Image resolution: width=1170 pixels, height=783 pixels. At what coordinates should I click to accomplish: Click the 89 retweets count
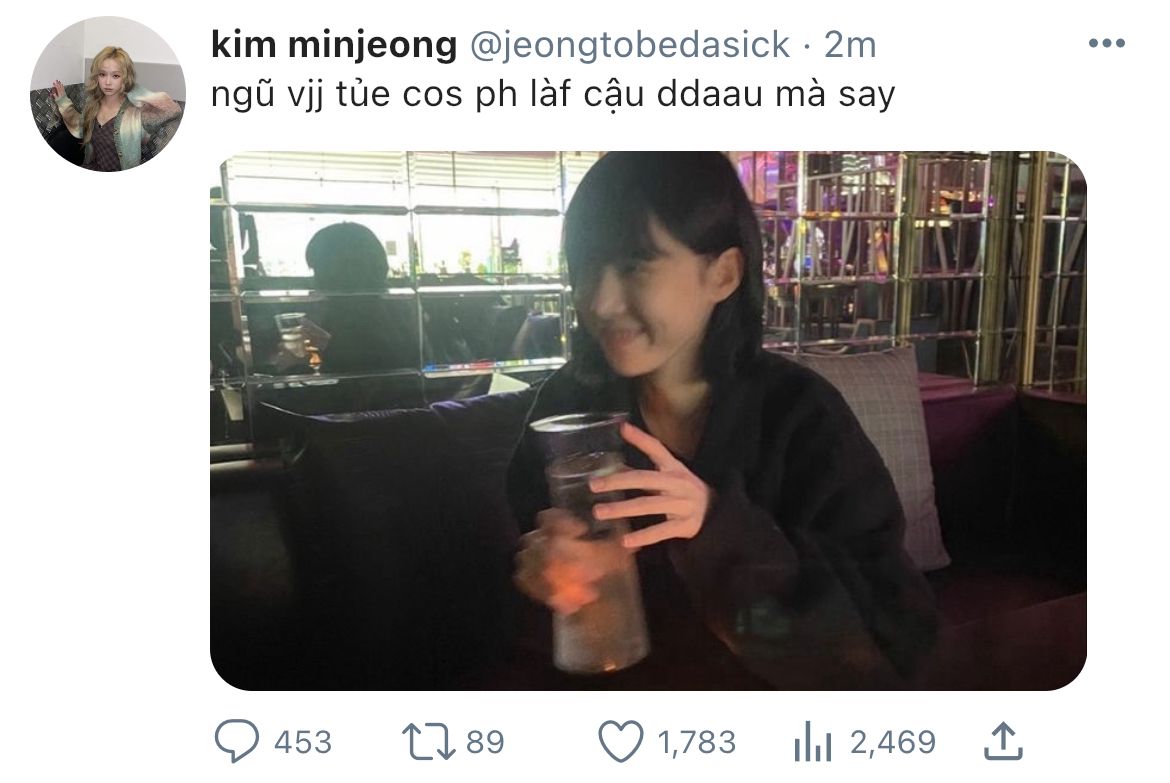(x=486, y=742)
